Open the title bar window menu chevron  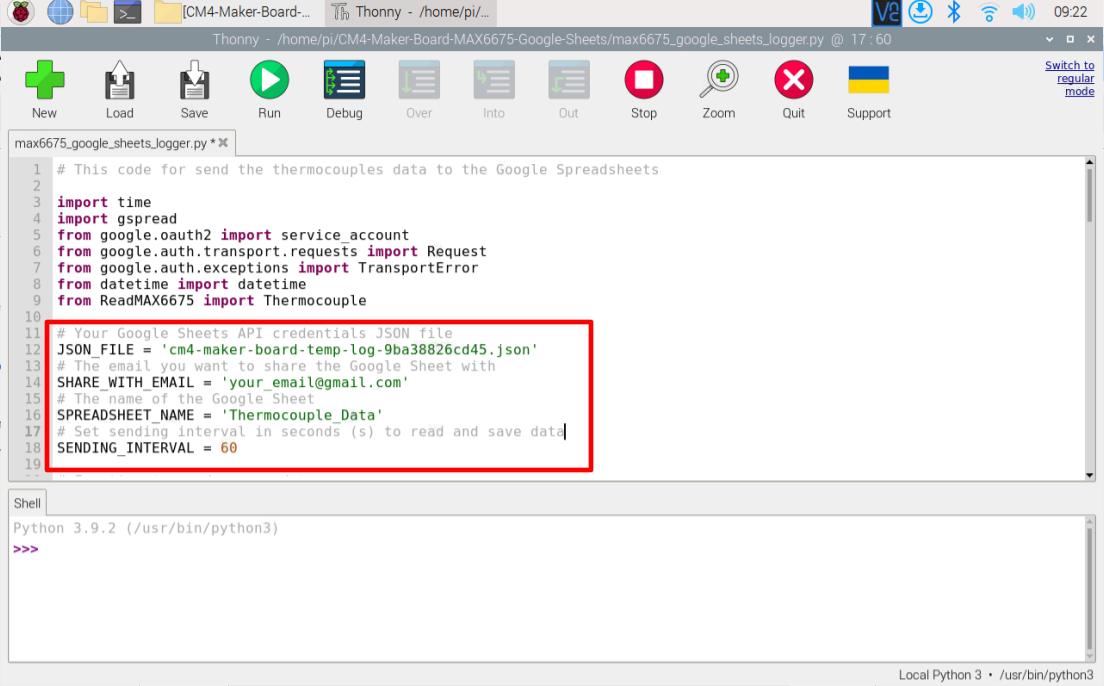(x=1048, y=37)
